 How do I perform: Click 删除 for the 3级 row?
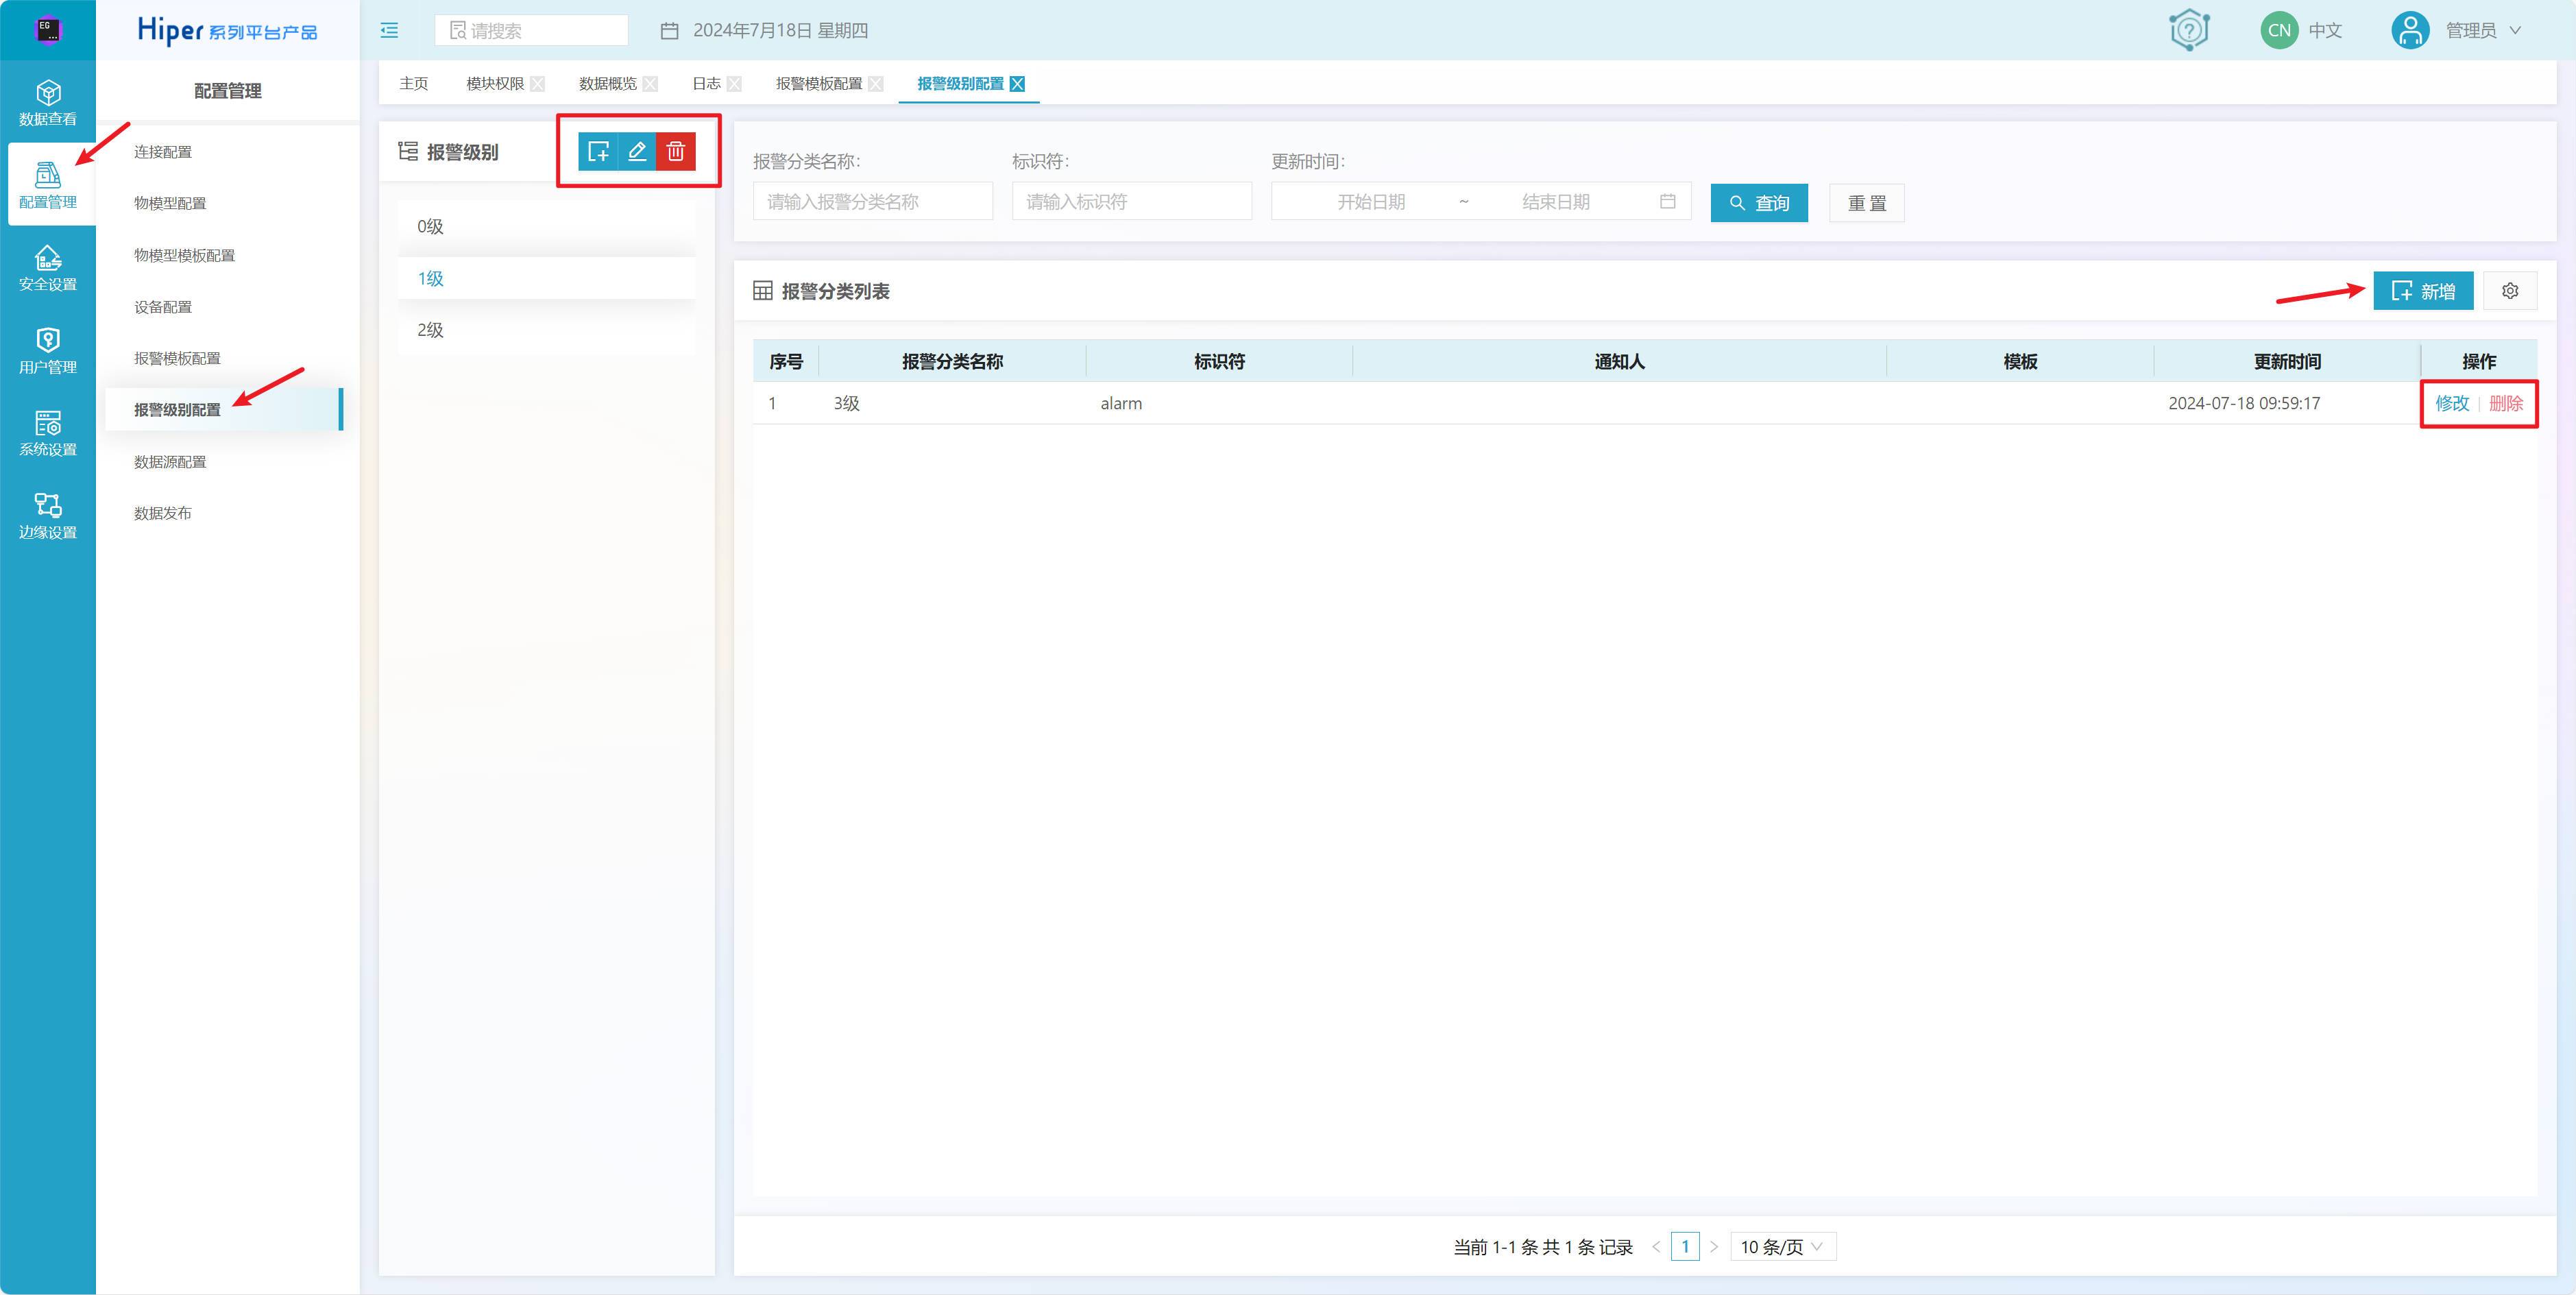click(2506, 403)
